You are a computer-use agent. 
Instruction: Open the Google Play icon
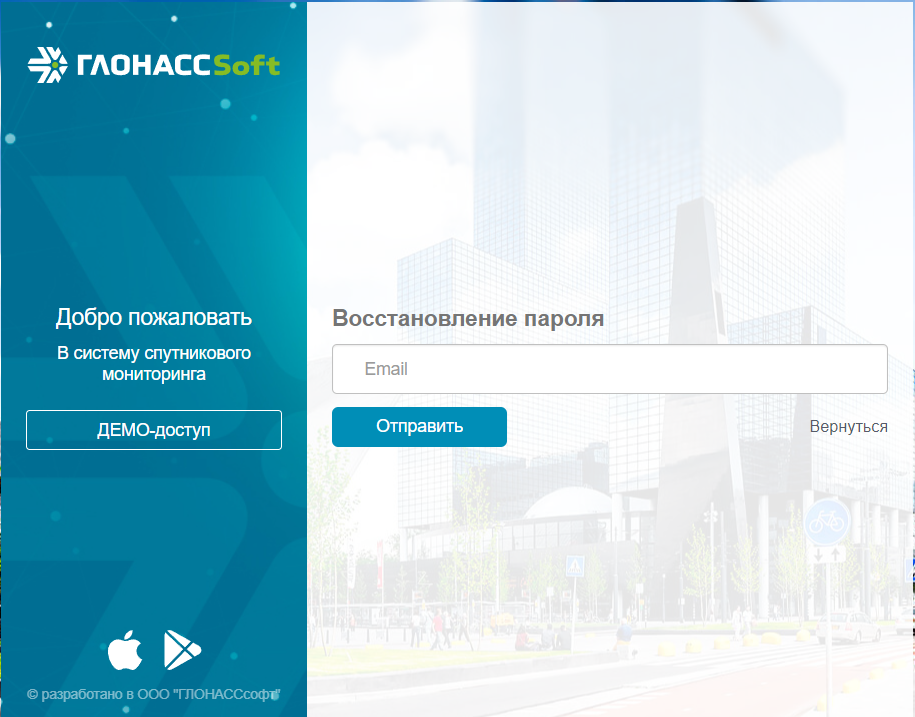(182, 650)
